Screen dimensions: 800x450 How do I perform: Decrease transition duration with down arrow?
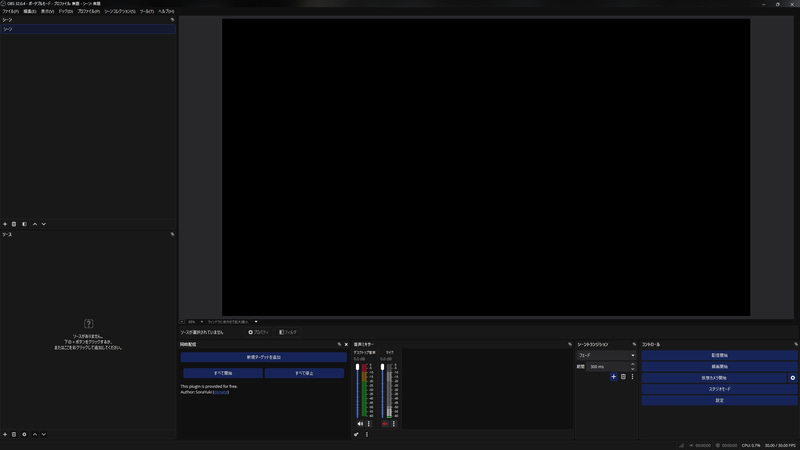click(x=633, y=369)
